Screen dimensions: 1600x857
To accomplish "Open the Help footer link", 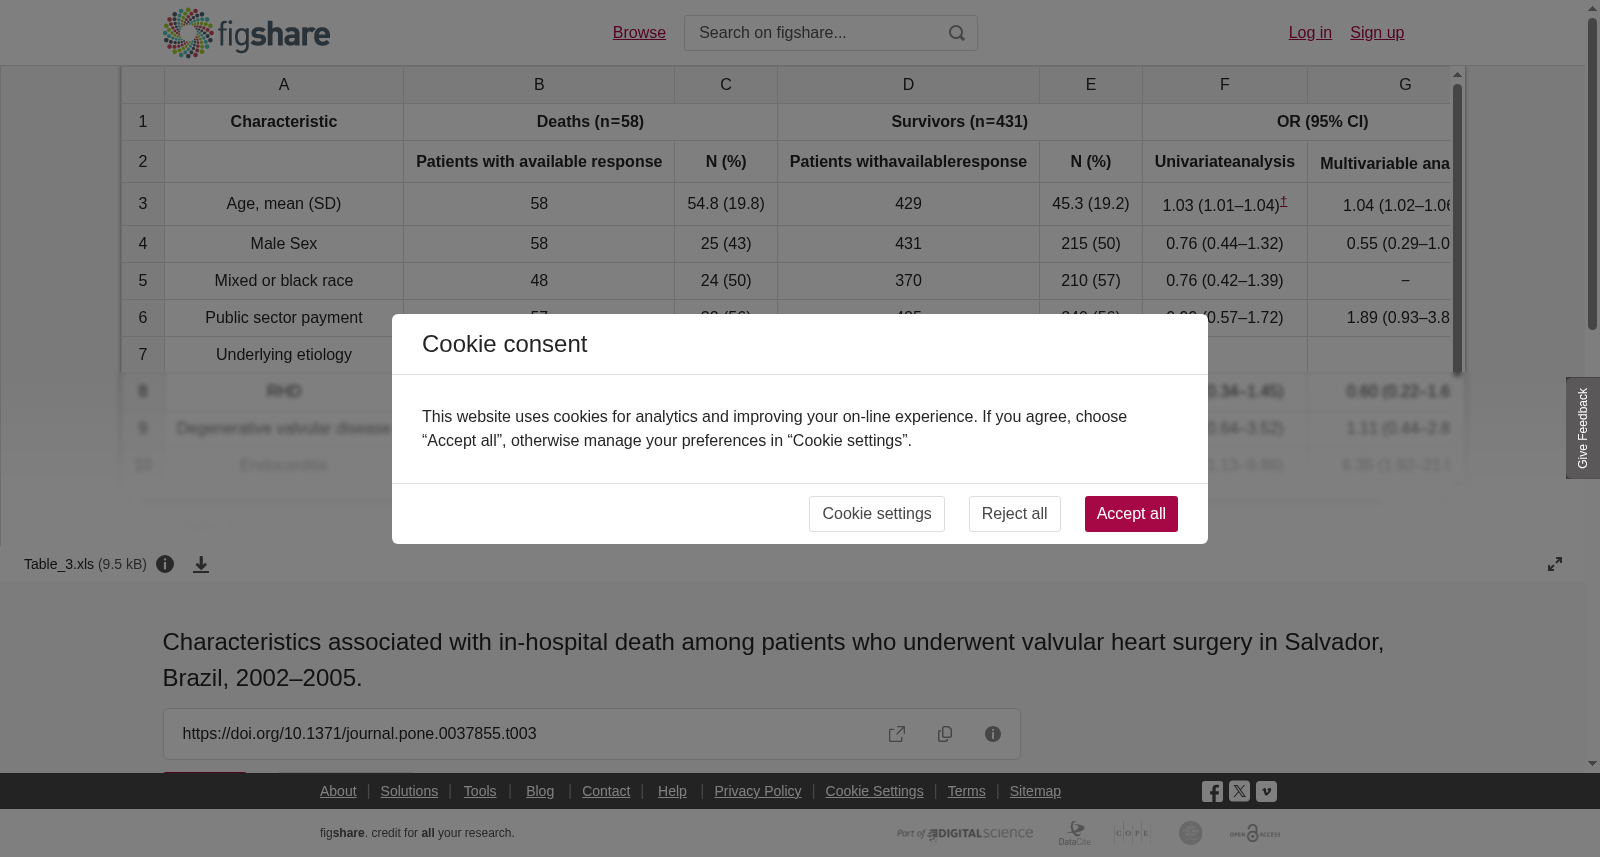I will click(672, 791).
